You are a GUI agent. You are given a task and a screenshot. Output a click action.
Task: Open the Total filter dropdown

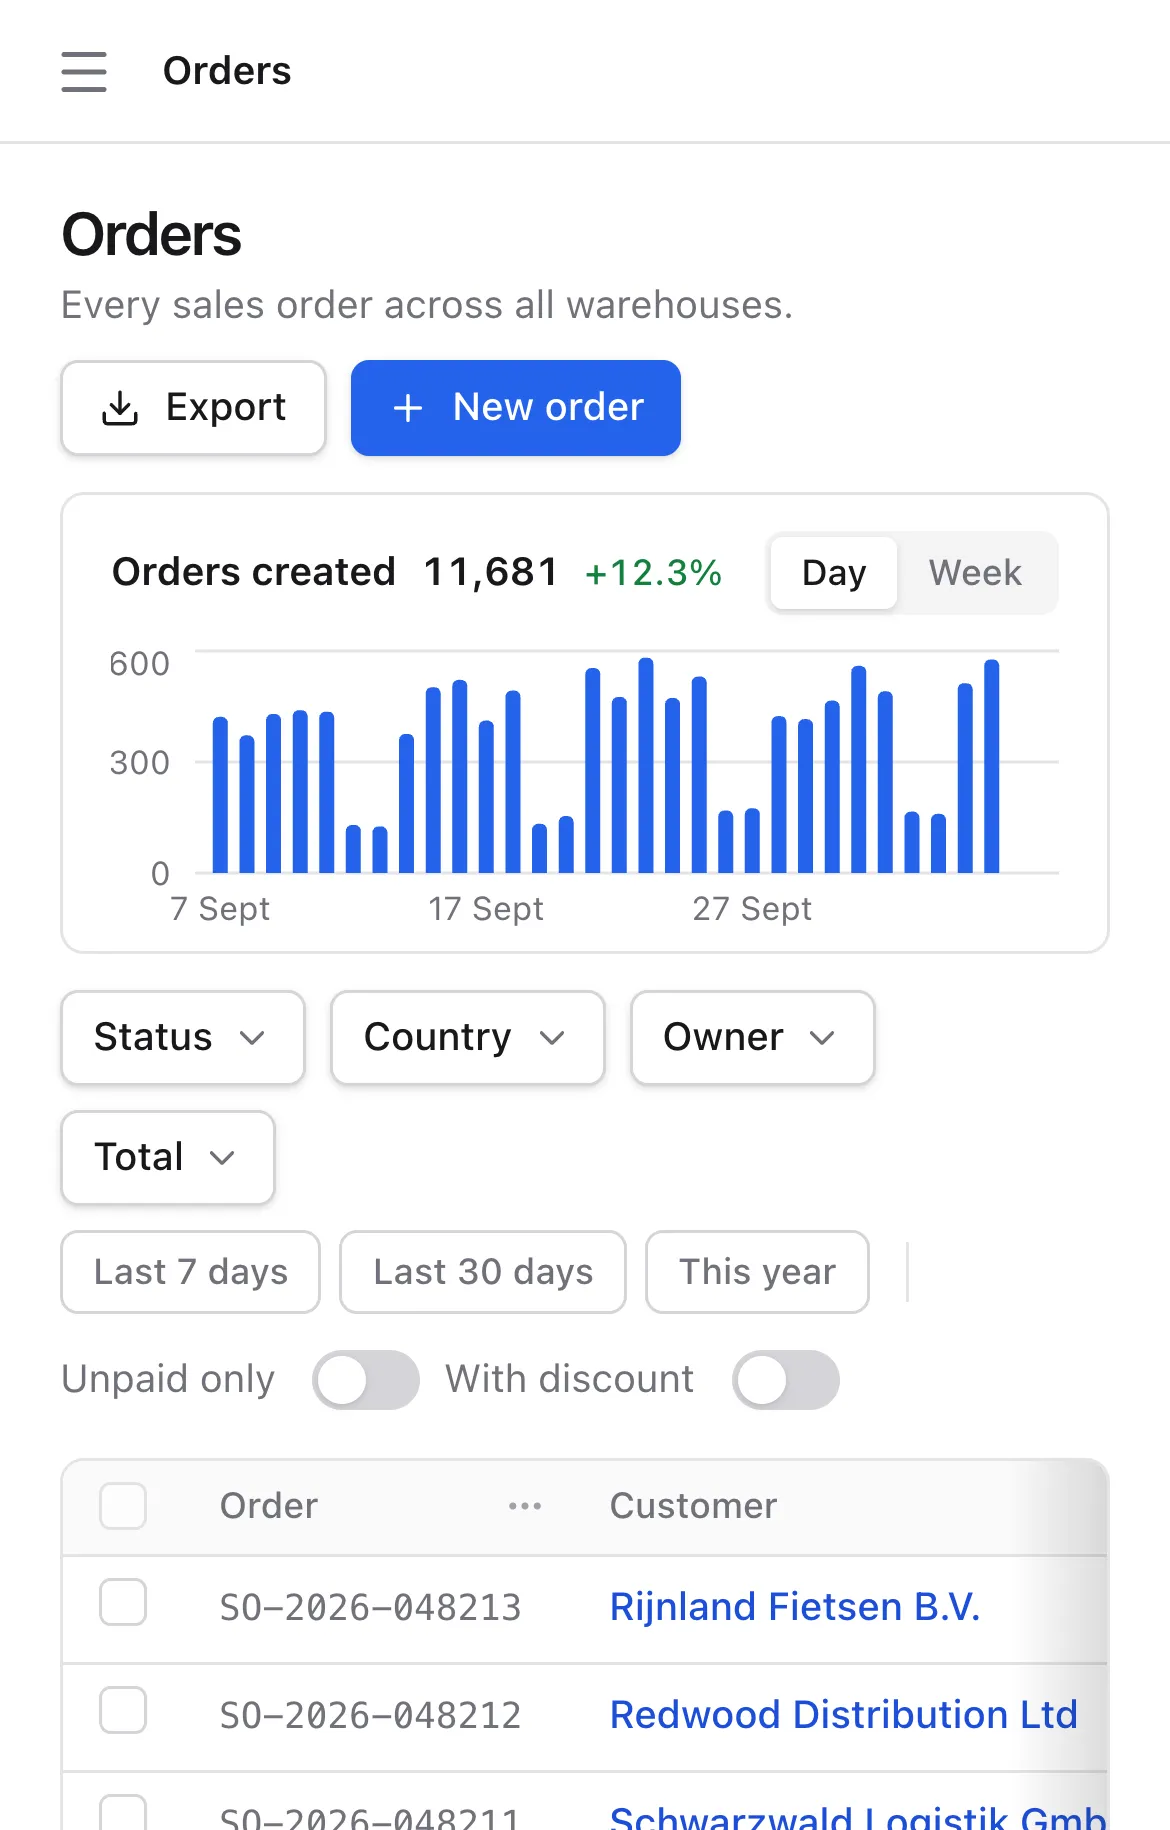click(168, 1158)
